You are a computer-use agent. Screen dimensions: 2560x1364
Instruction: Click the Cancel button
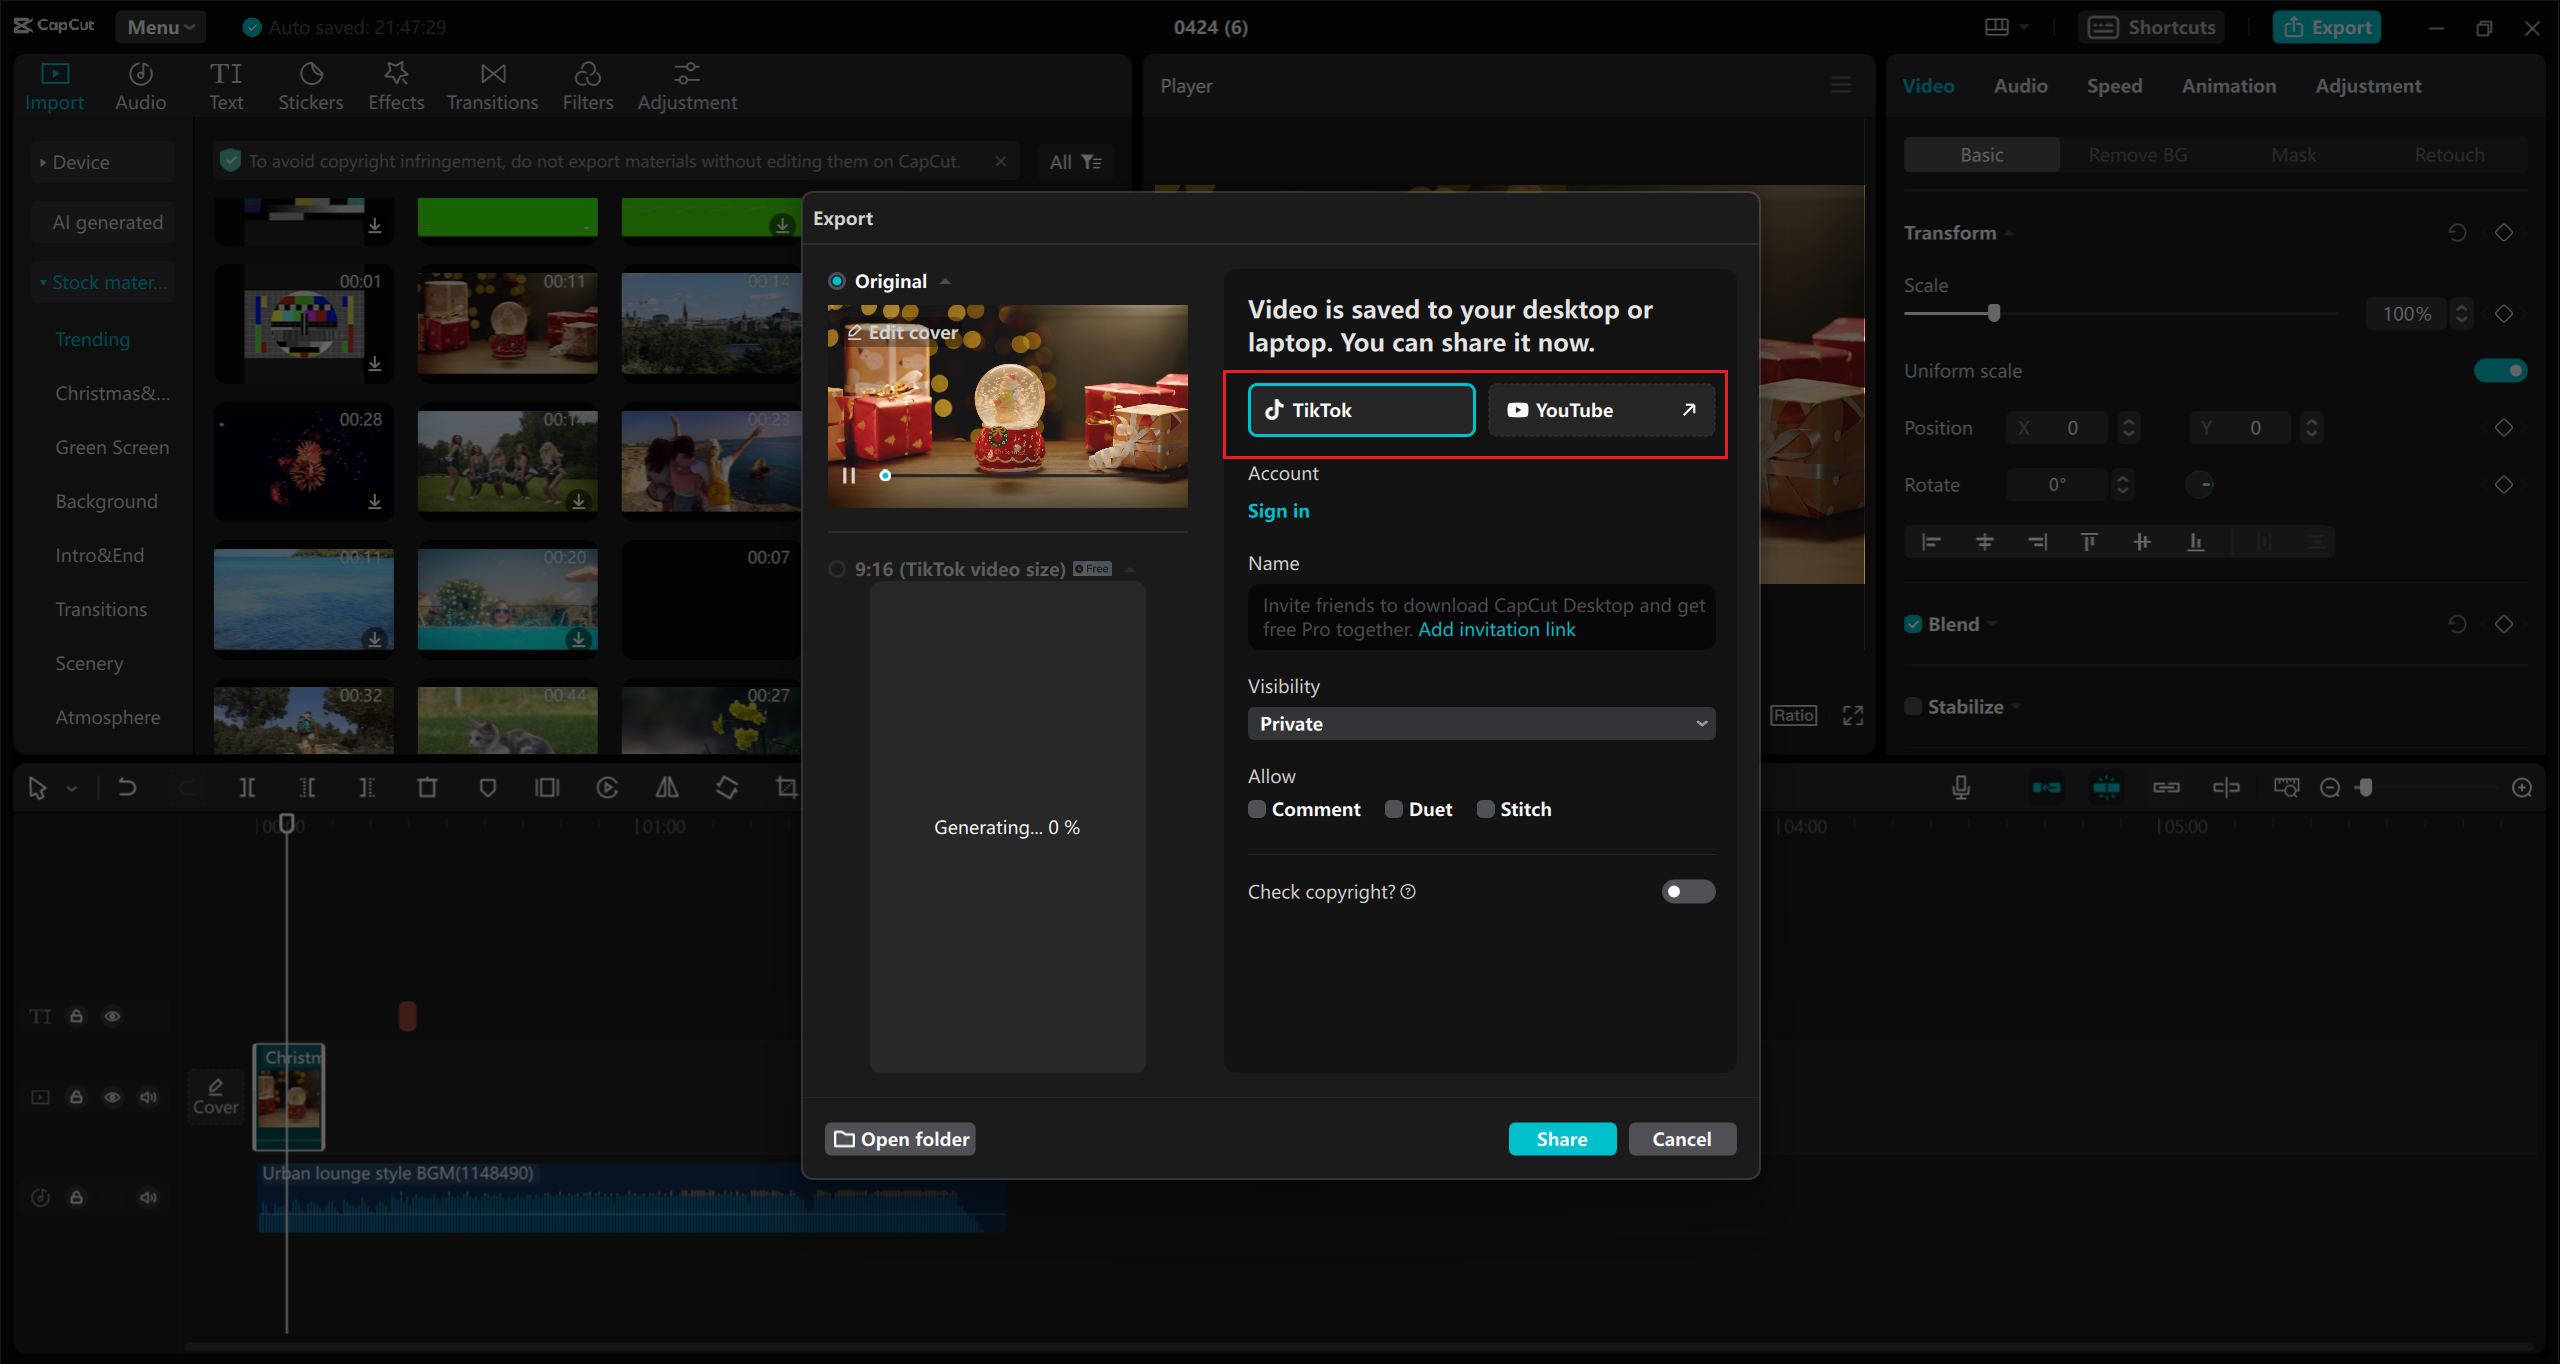point(1682,1139)
